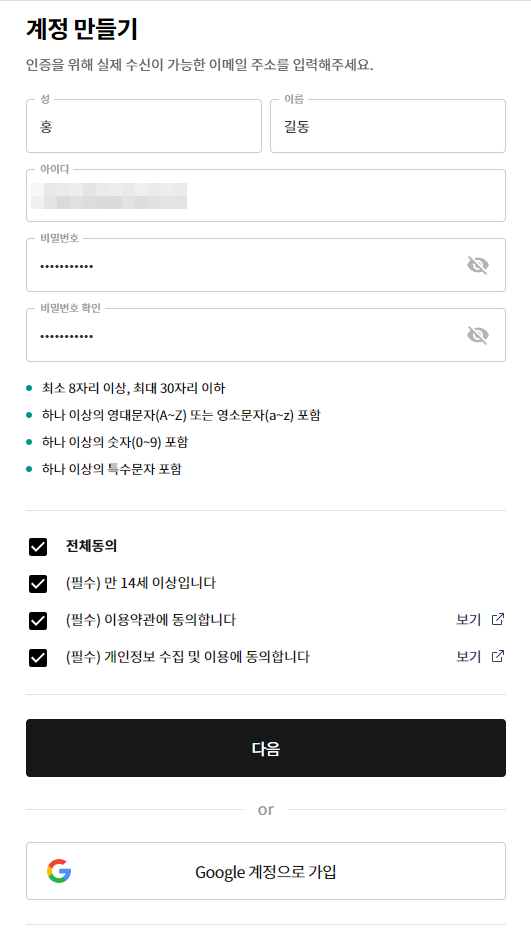This screenshot has width=531, height=928.
Task: Focus the 이름 input field
Action: (388, 126)
